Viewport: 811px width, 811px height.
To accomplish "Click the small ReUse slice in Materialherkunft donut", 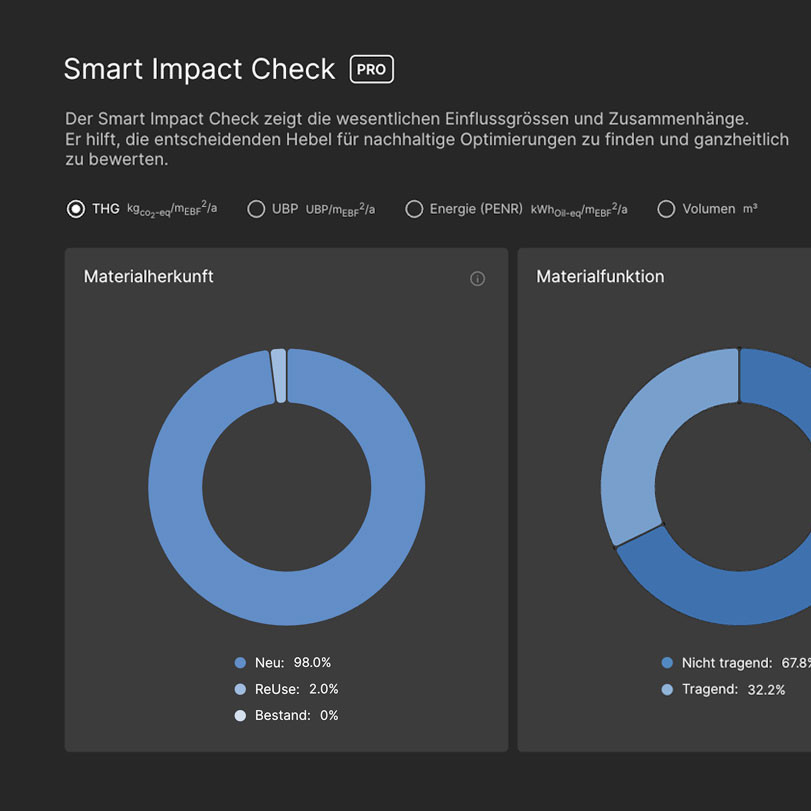I will click(x=279, y=376).
